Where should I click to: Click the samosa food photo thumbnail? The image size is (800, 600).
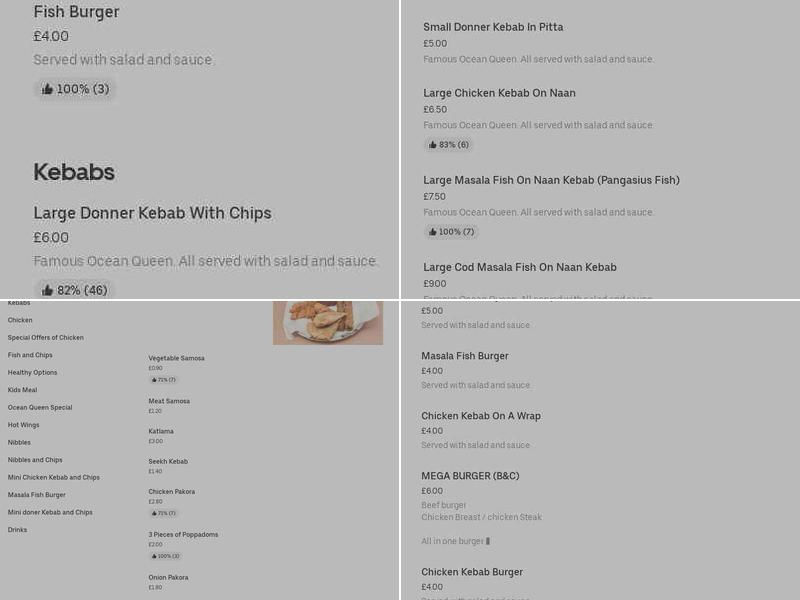coord(328,322)
